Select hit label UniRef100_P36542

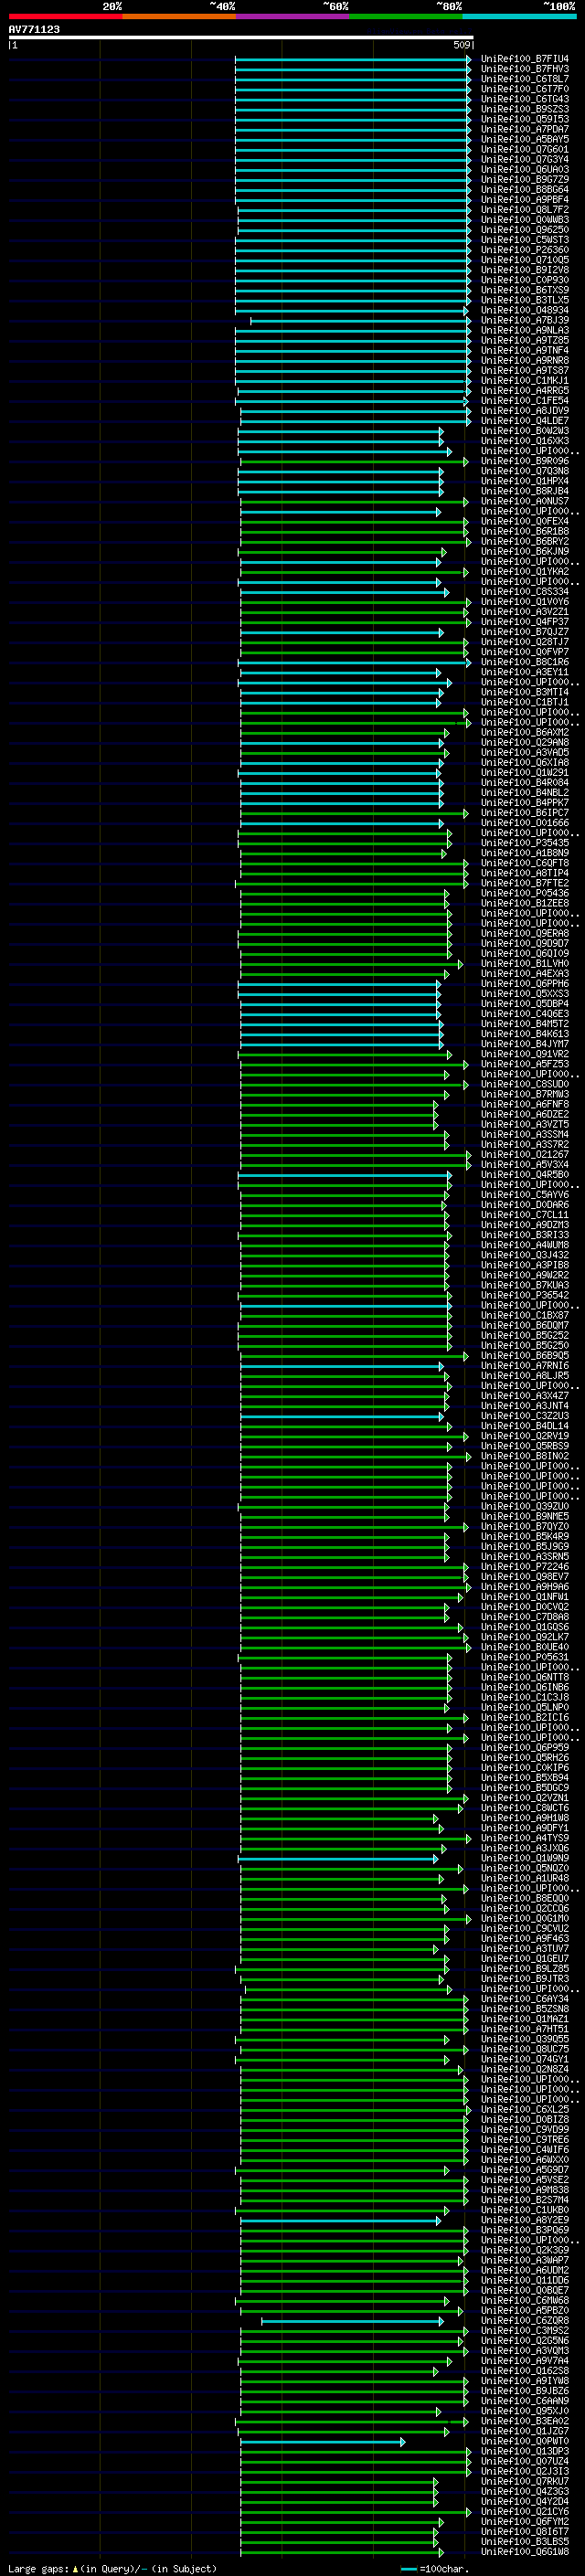[x=525, y=1295]
